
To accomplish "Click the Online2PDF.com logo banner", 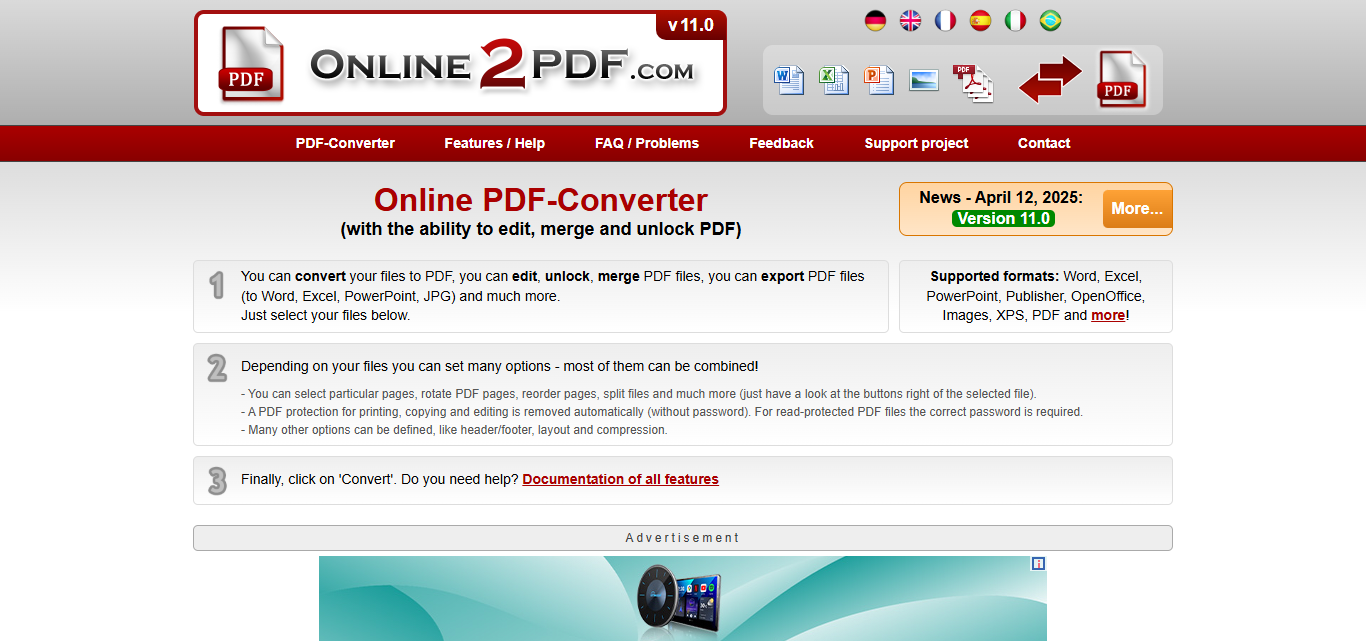I will 460,63.
